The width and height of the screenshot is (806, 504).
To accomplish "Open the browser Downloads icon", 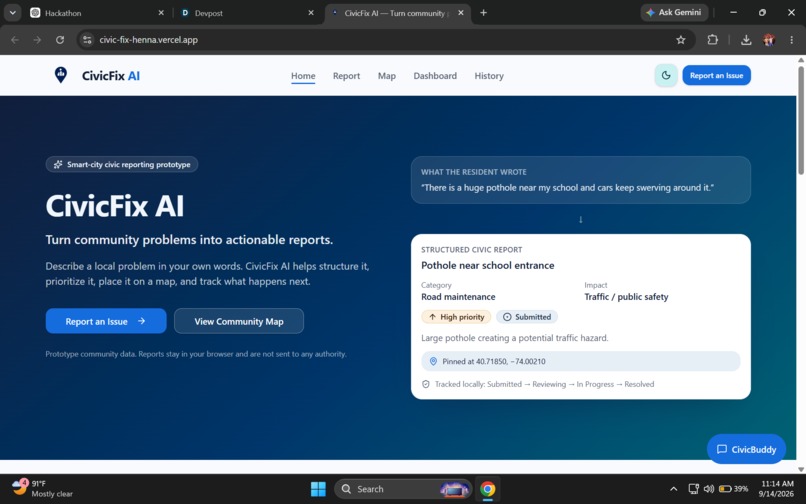I will (x=746, y=40).
